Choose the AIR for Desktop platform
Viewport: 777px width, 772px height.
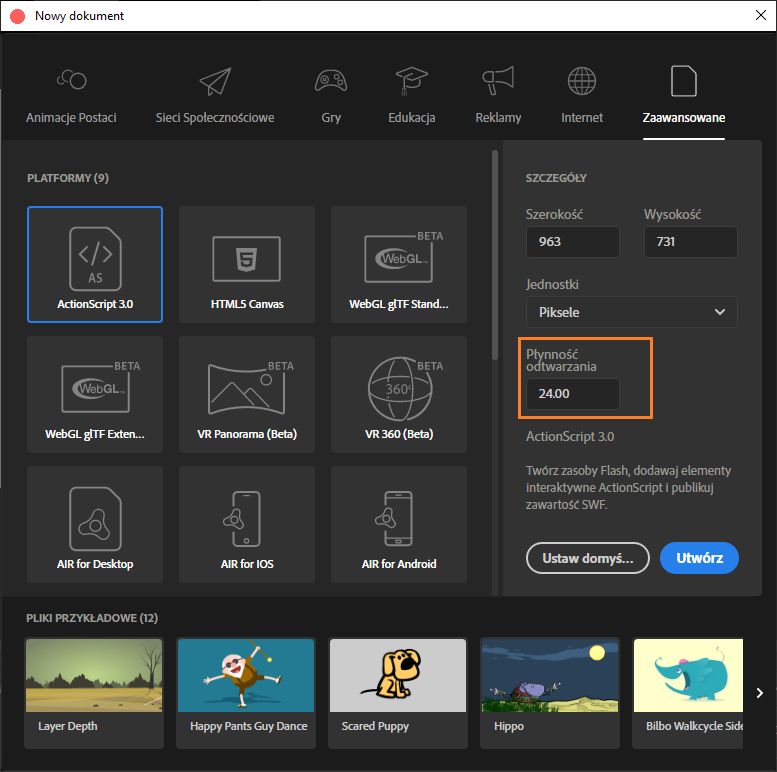point(95,524)
